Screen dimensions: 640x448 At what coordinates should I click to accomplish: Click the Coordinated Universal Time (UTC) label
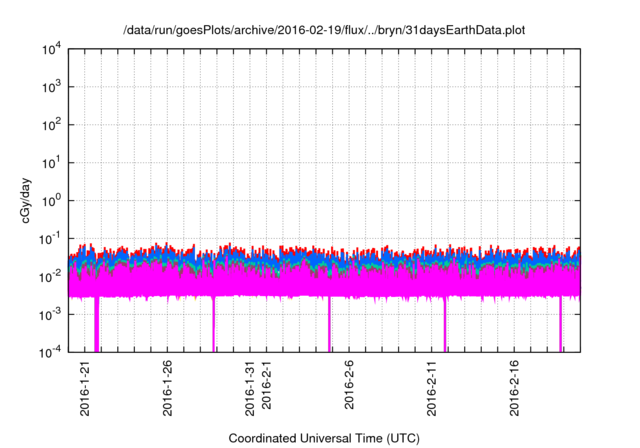[x=324, y=439]
